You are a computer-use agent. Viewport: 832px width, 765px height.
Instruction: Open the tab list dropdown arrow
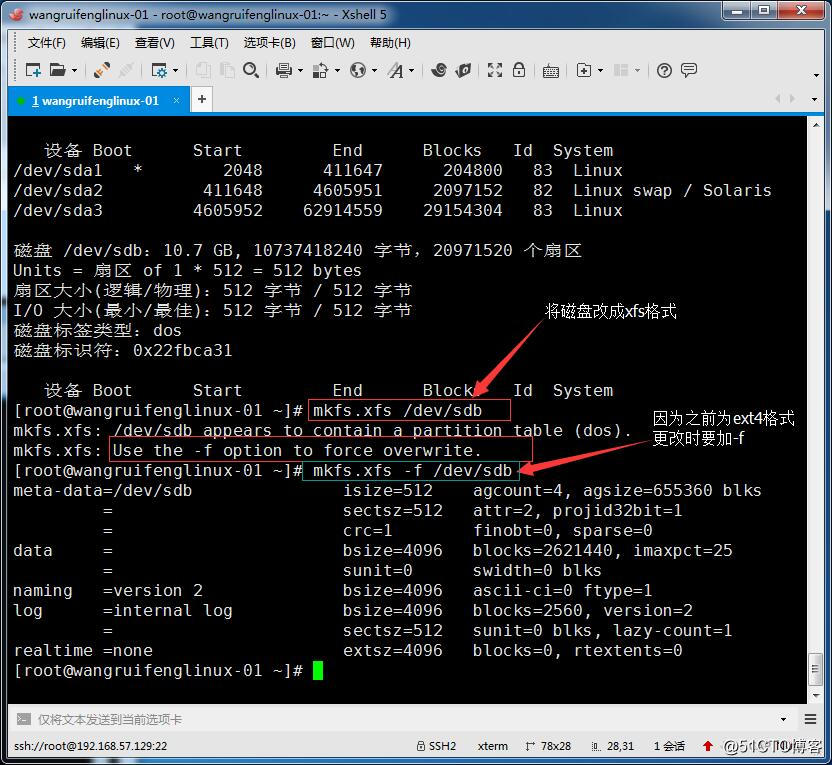click(814, 99)
